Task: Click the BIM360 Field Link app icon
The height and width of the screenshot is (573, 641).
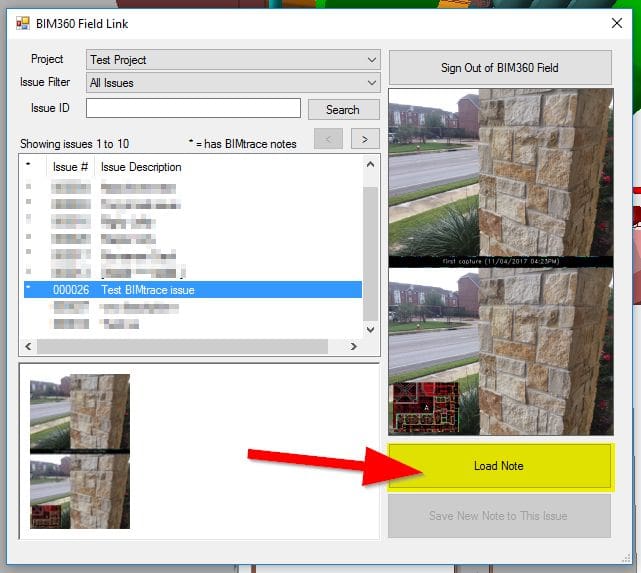Action: point(23,23)
